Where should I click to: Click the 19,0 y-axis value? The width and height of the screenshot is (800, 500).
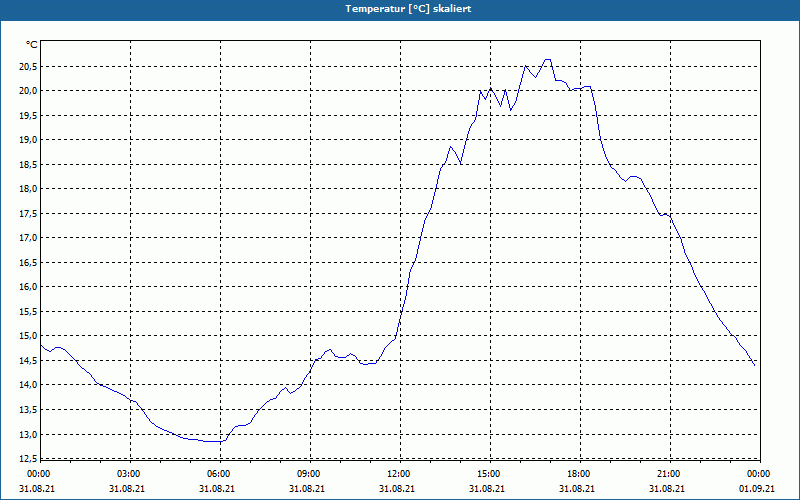(x=28, y=140)
